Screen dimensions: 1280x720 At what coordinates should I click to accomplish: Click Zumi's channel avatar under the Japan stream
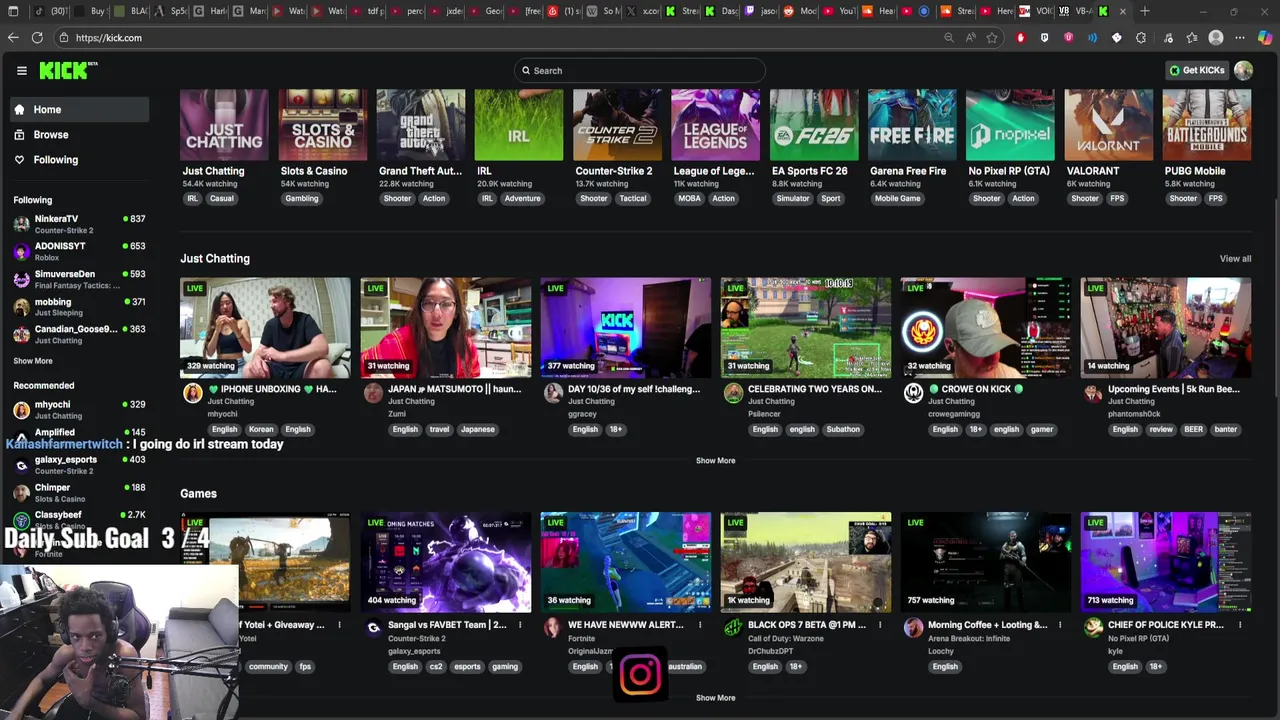click(373, 393)
